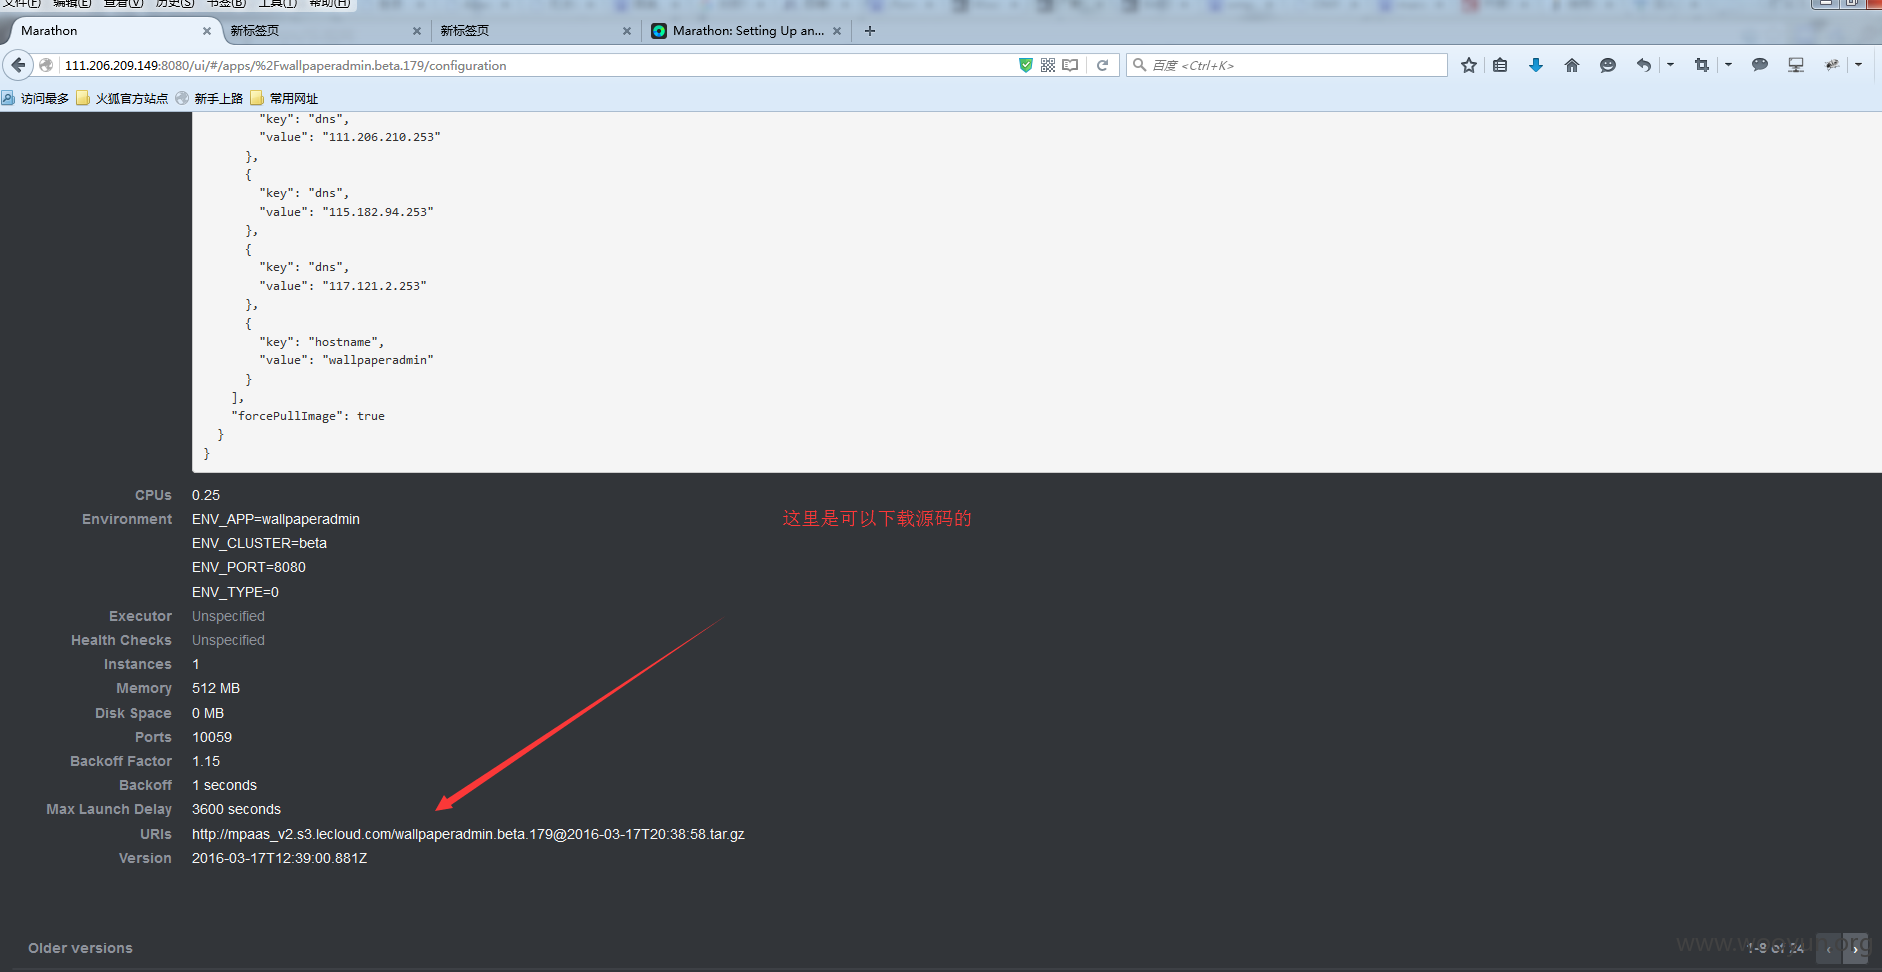Click the Backoff Factor value 1.15
This screenshot has width=1882, height=972.
click(206, 761)
